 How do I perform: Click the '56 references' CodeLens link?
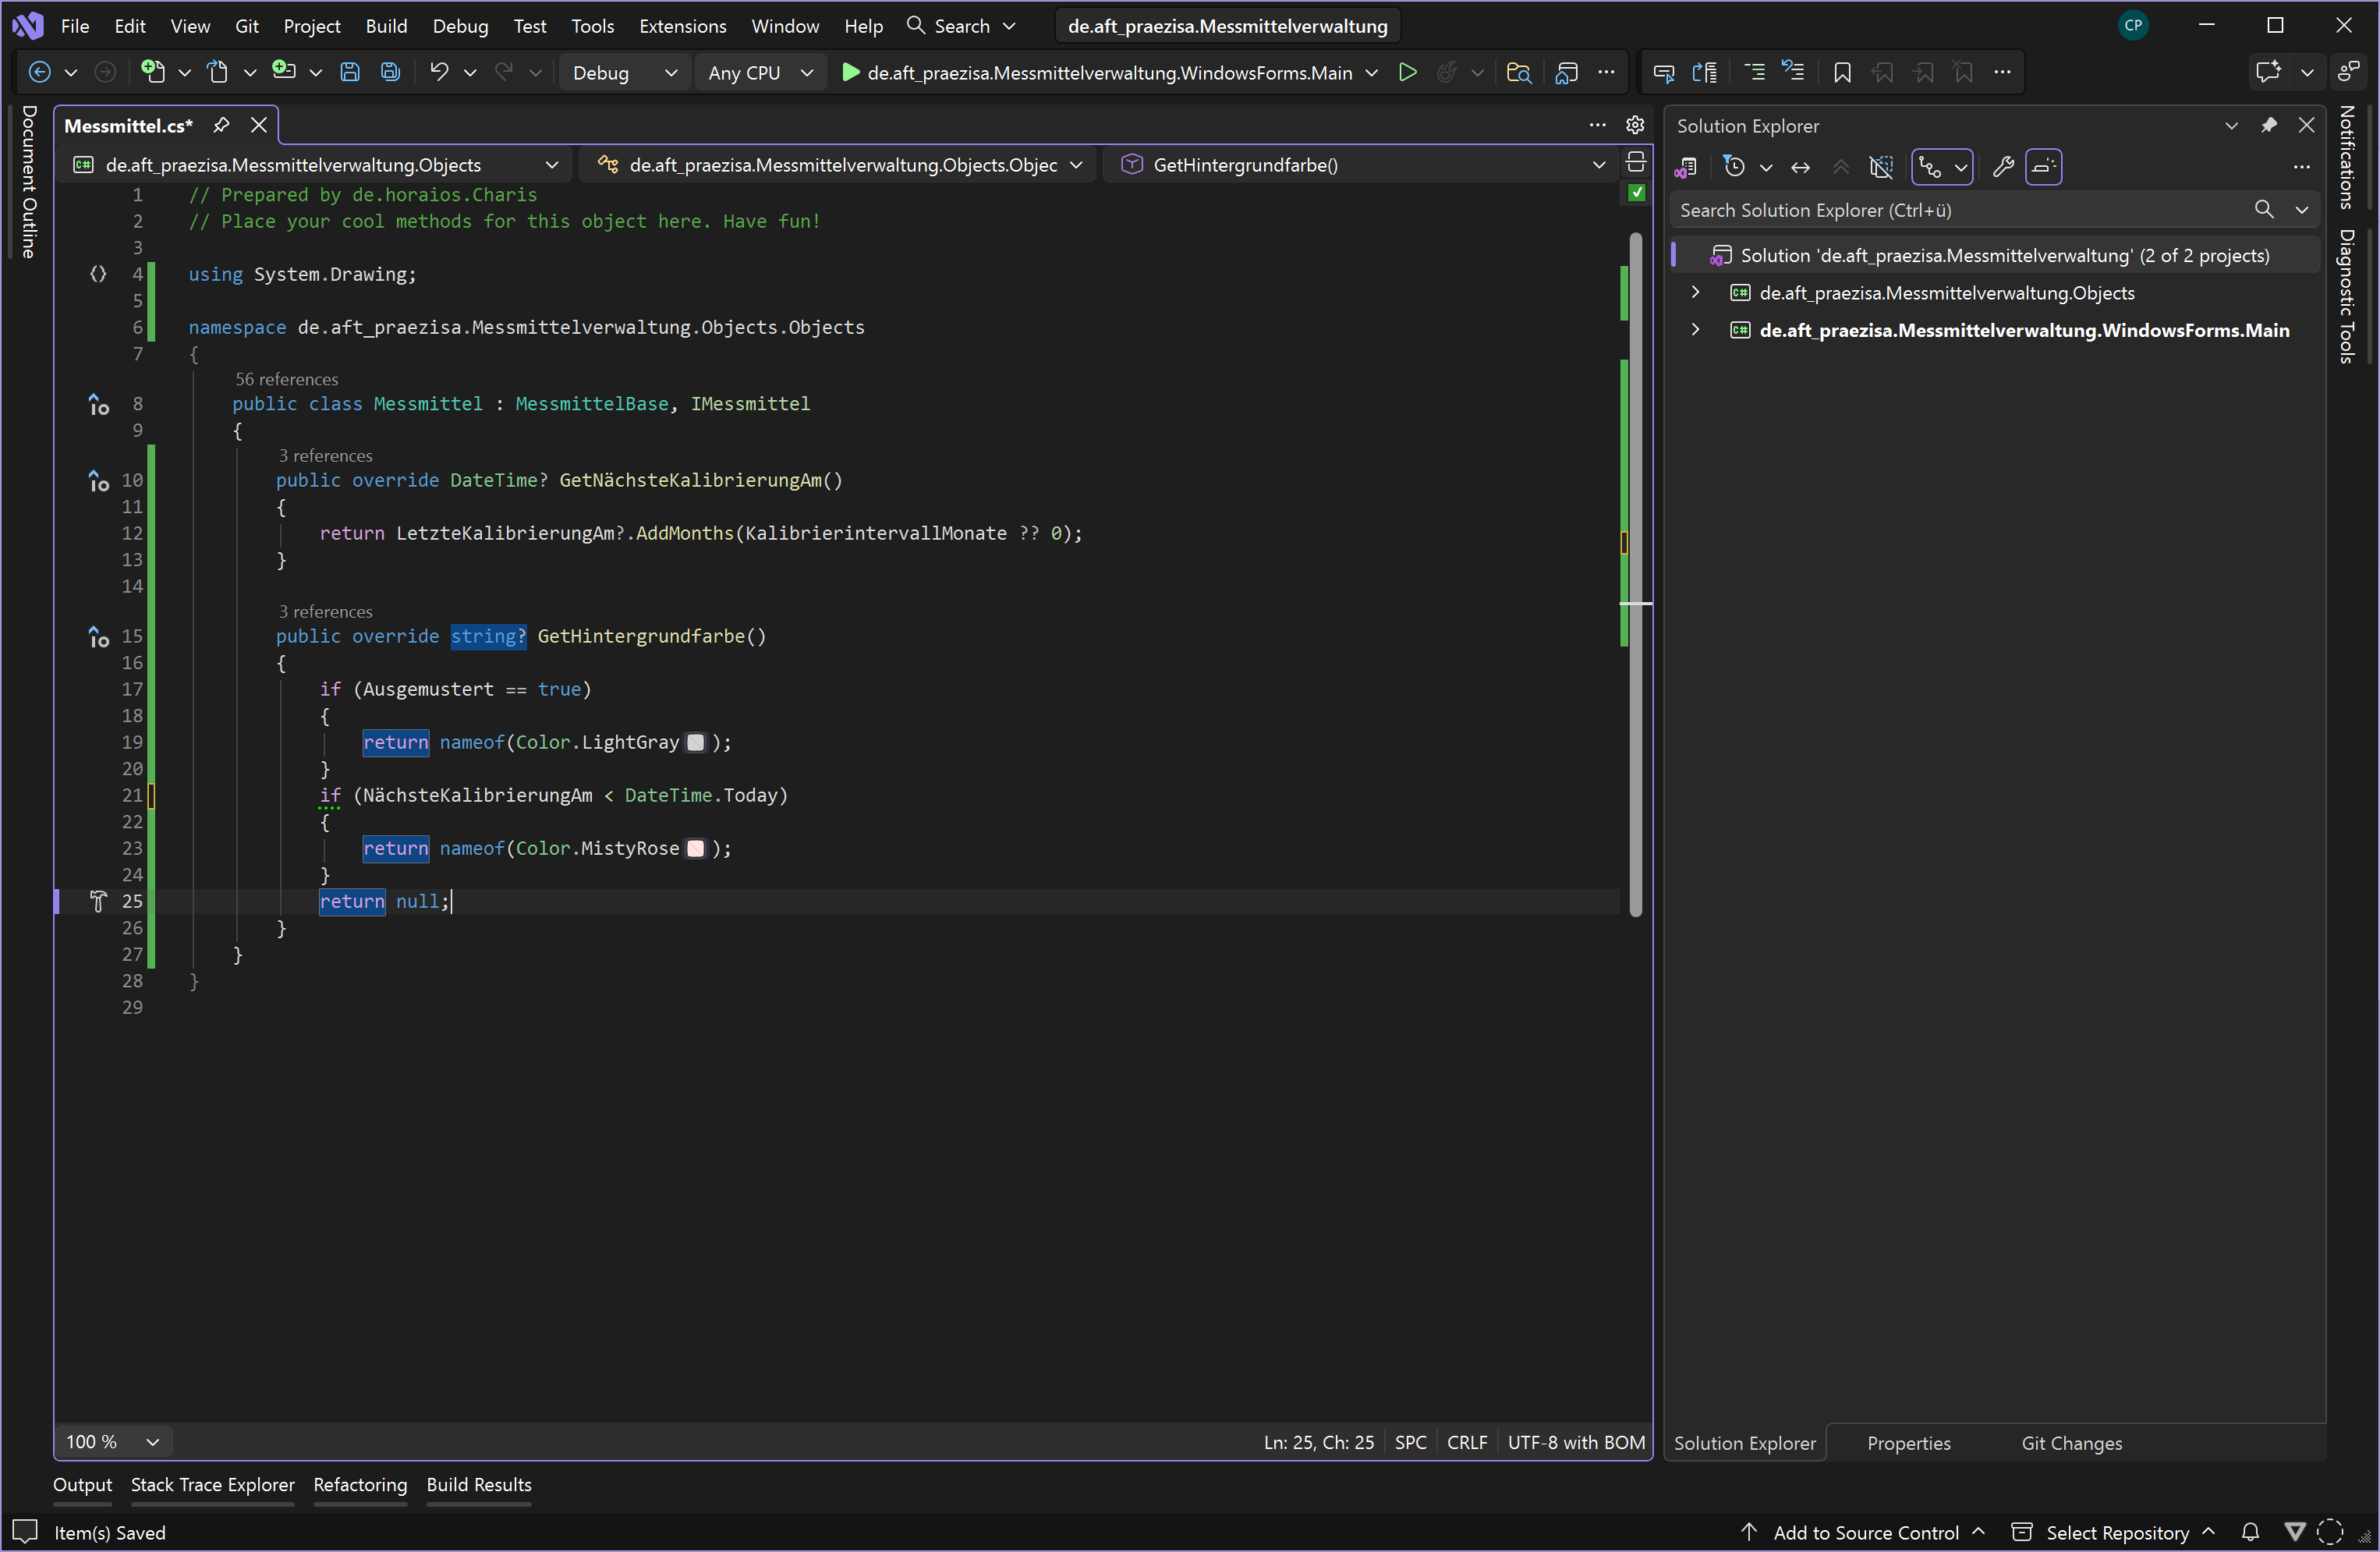click(x=286, y=379)
